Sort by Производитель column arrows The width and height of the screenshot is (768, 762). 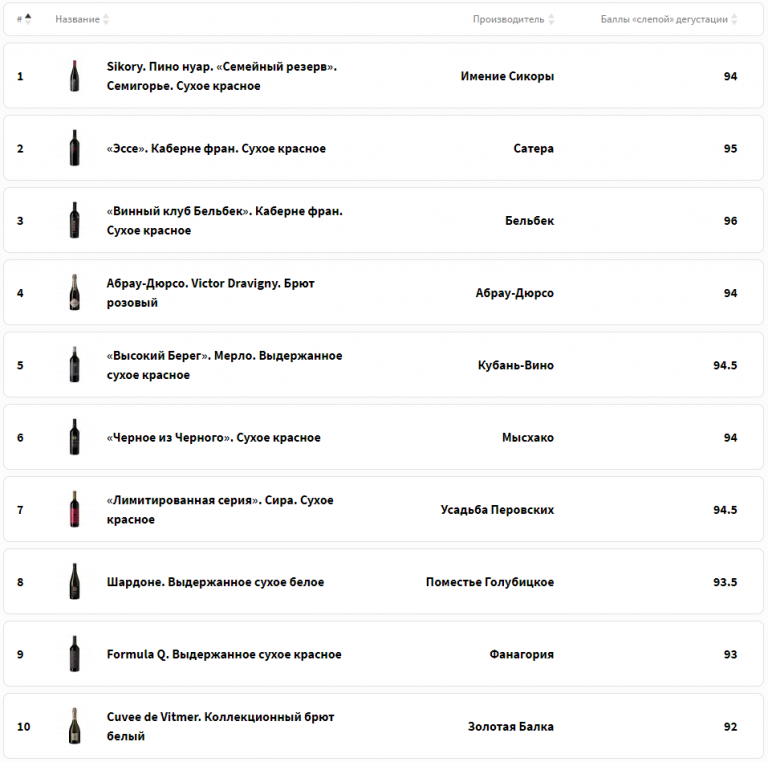click(551, 19)
